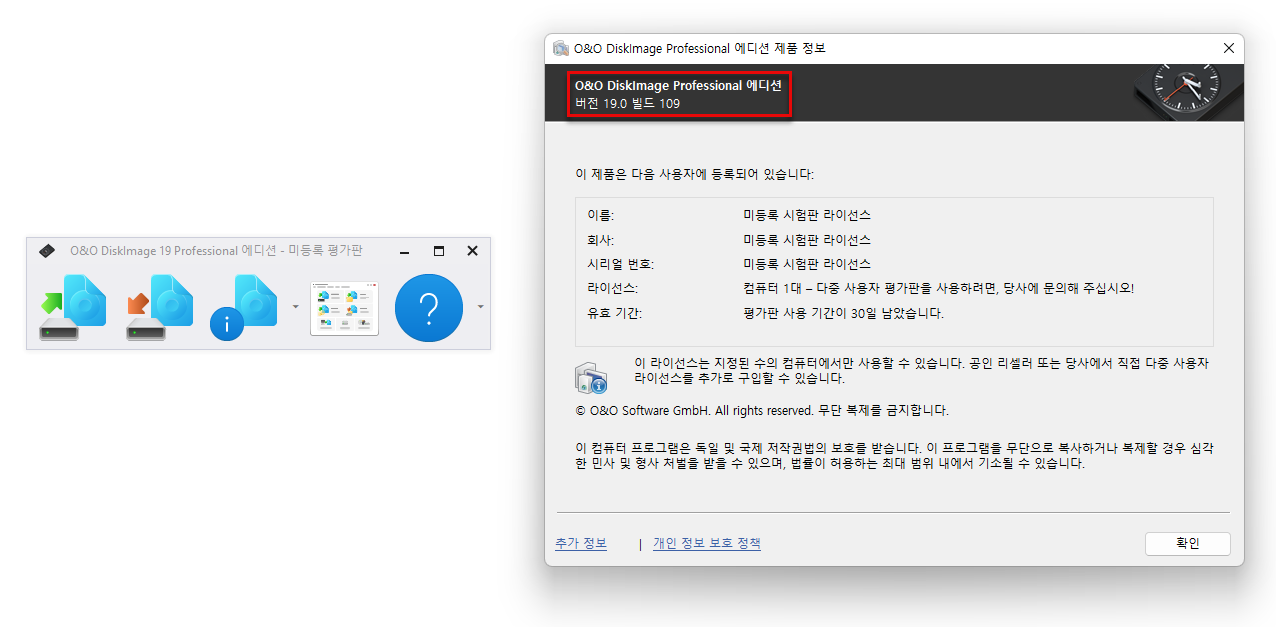This screenshot has width=1276, height=627.
Task: Close the 제품 정보 dialog with X
Action: 1229,48
